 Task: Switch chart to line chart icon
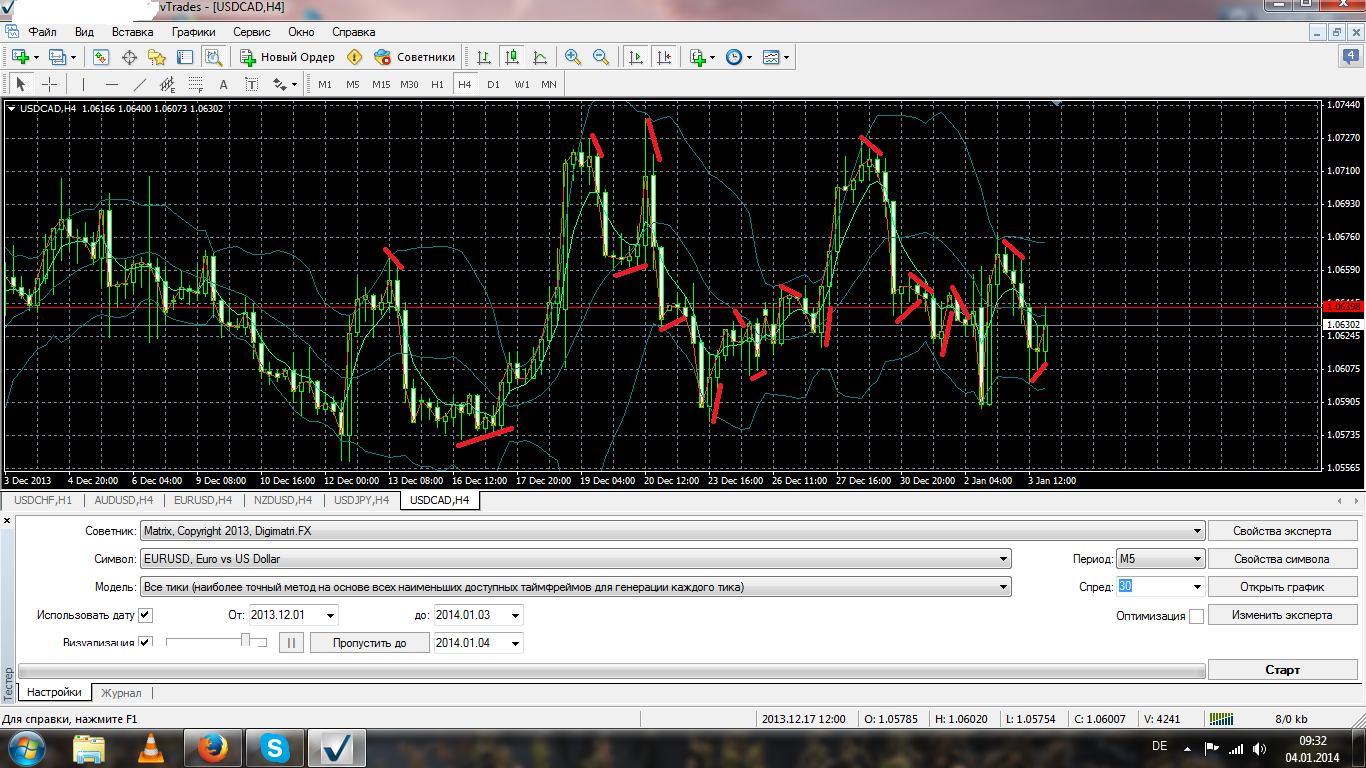(x=540, y=57)
